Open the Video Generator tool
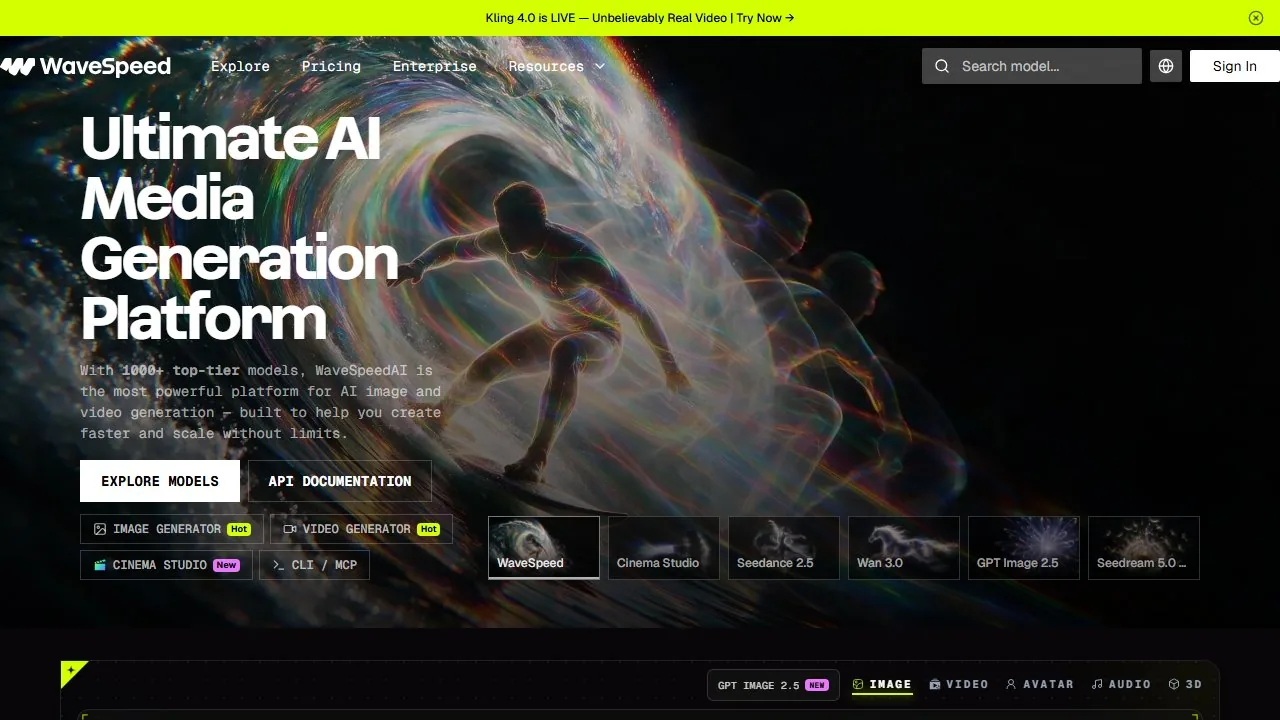The width and height of the screenshot is (1280, 720). [361, 529]
